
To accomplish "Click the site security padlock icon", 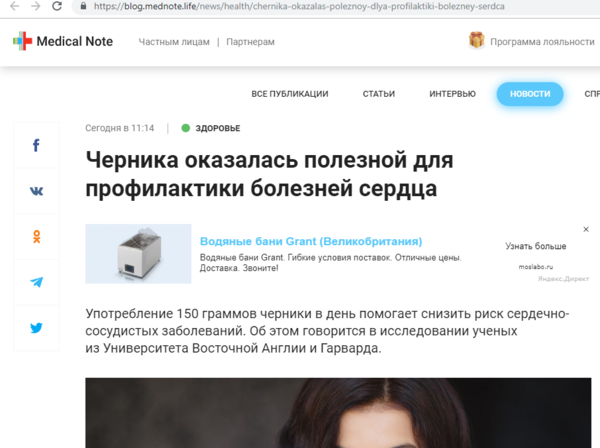I will point(83,6).
